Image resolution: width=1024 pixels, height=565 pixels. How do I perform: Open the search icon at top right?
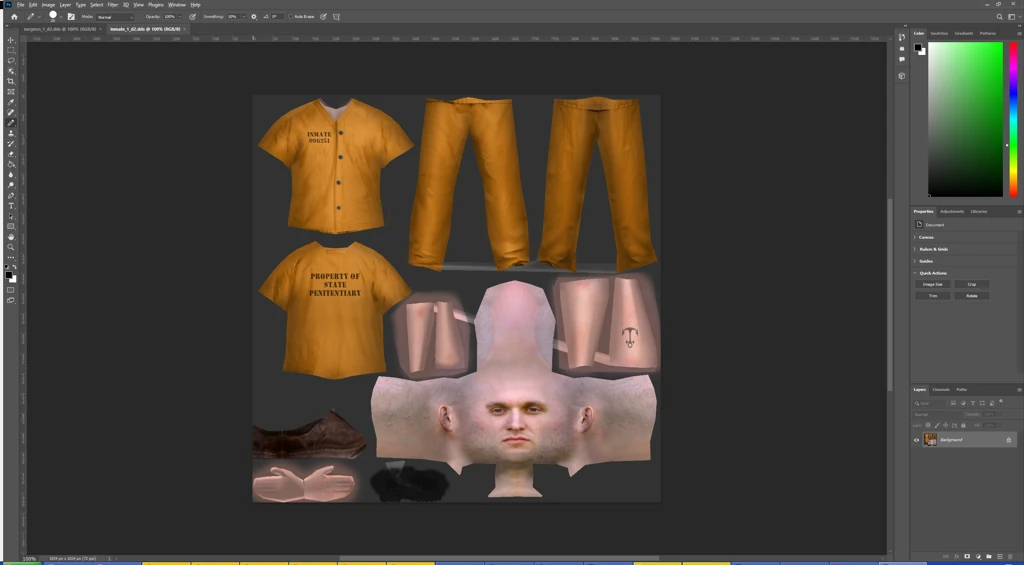pyautogui.click(x=999, y=17)
